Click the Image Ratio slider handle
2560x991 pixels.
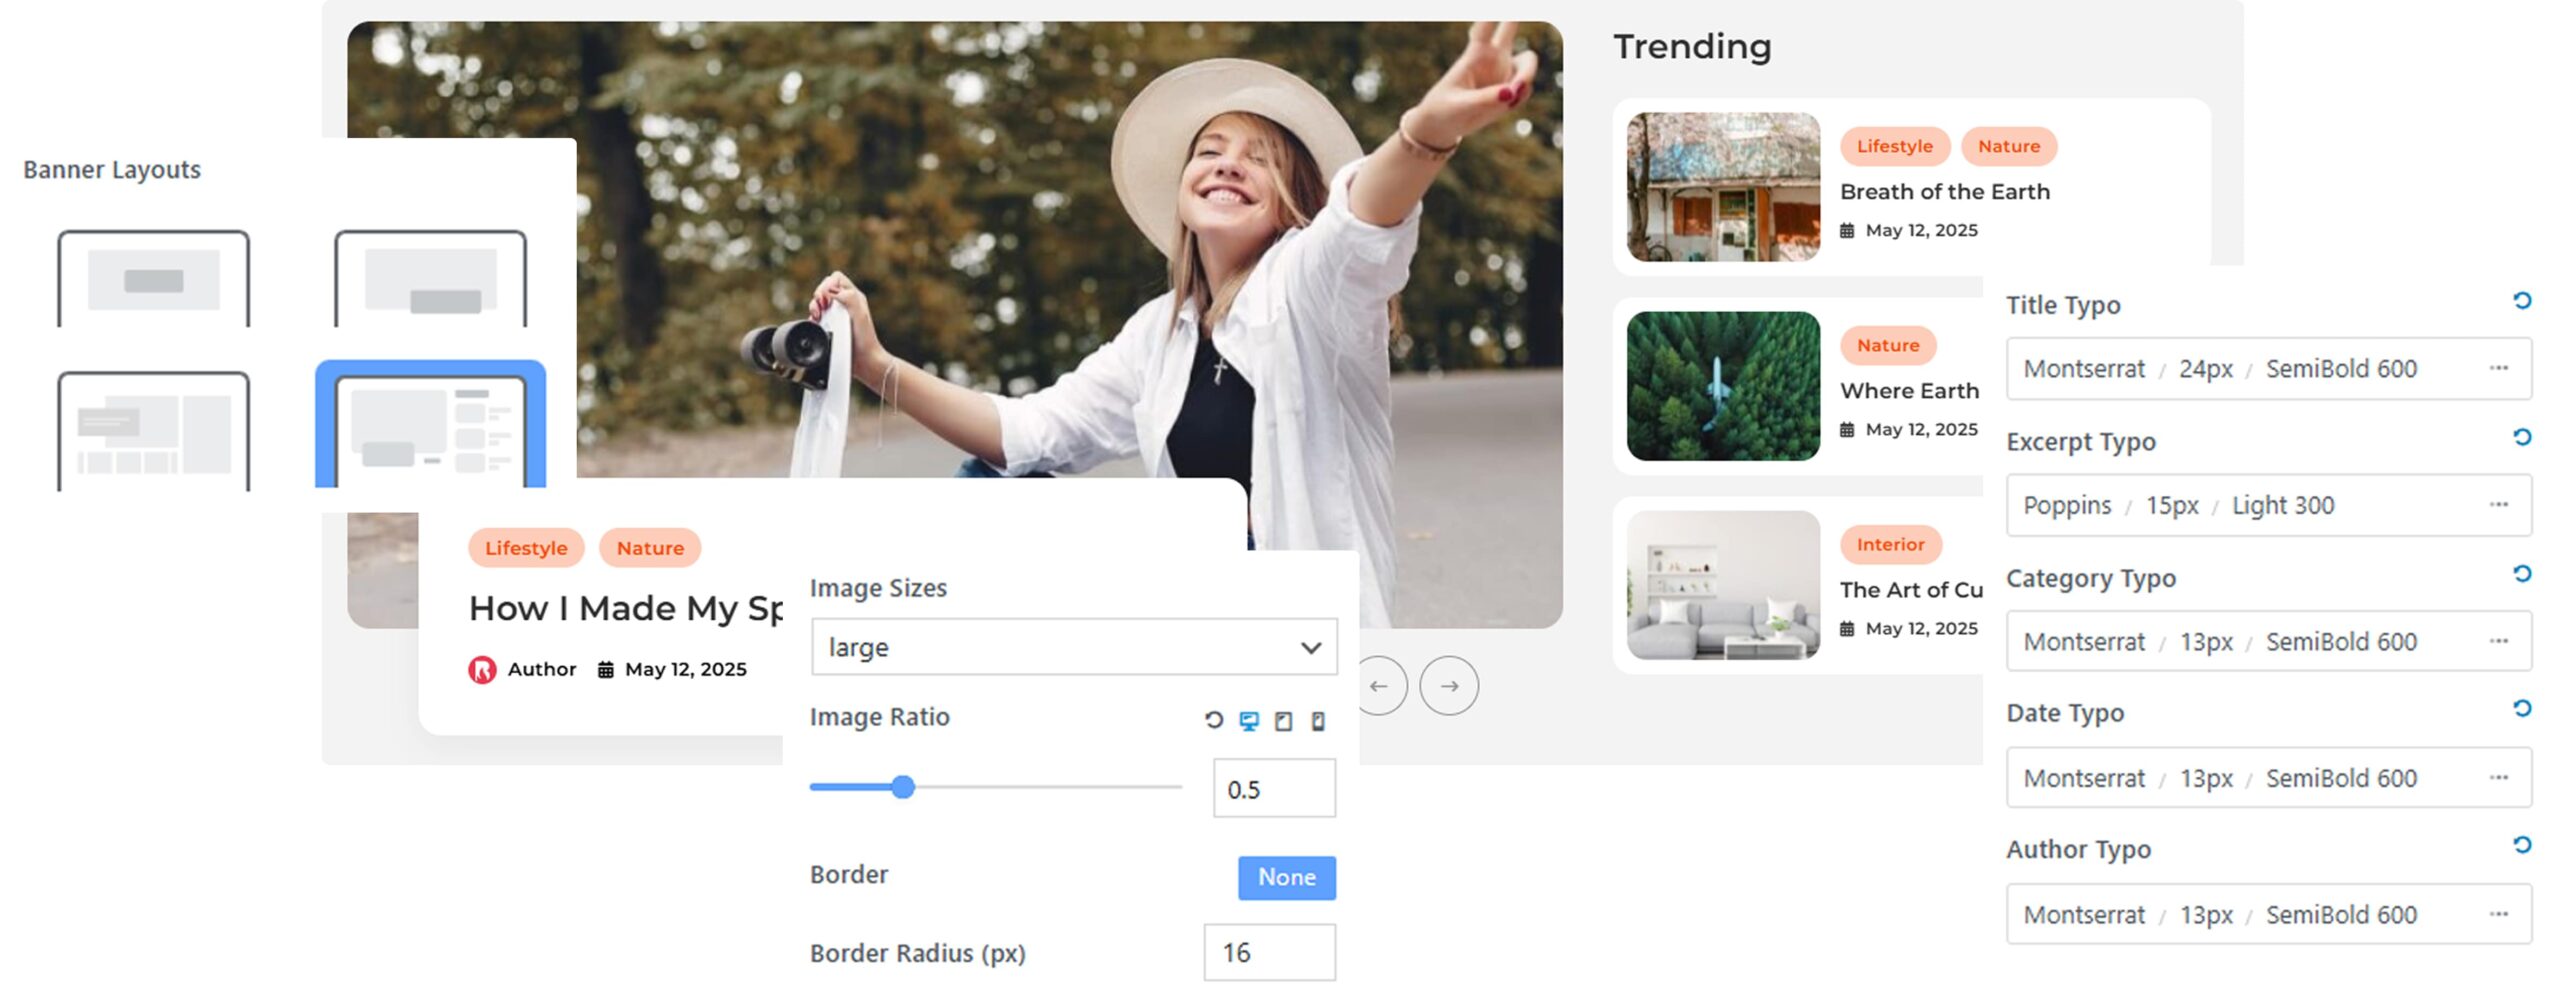point(903,787)
